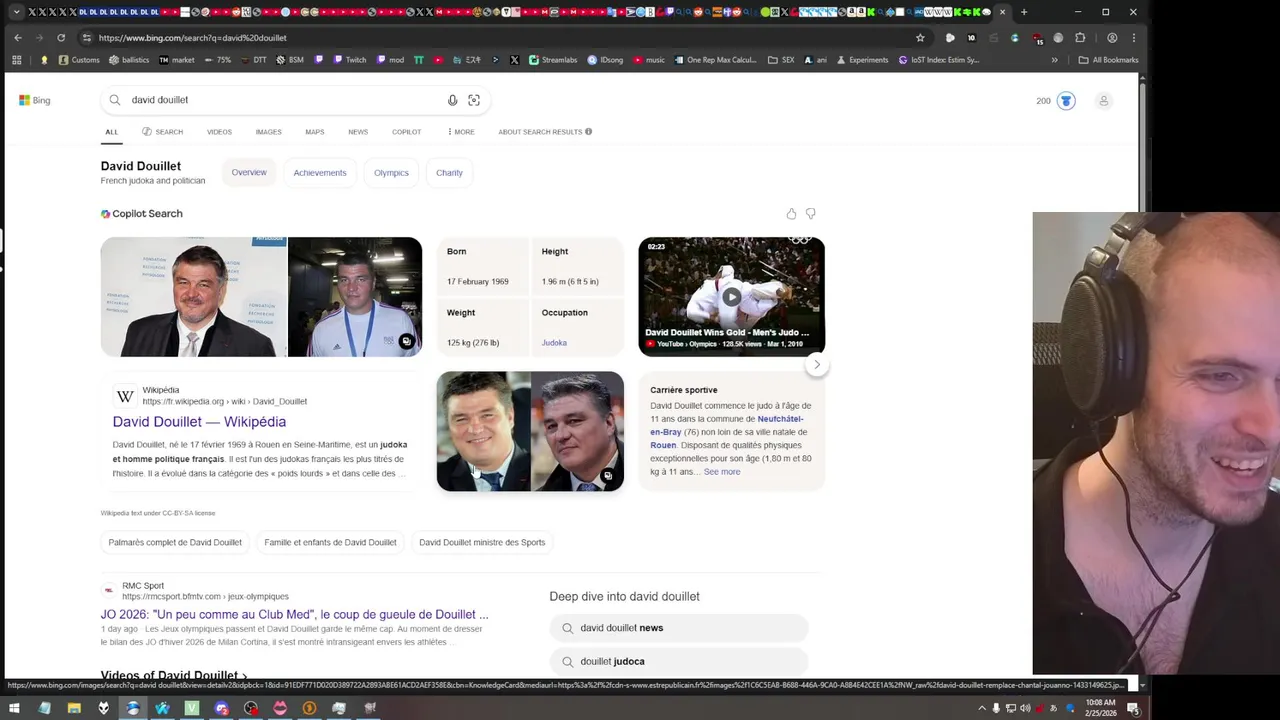
Task: Switch to the VIDEOS tab
Action: coord(219,132)
